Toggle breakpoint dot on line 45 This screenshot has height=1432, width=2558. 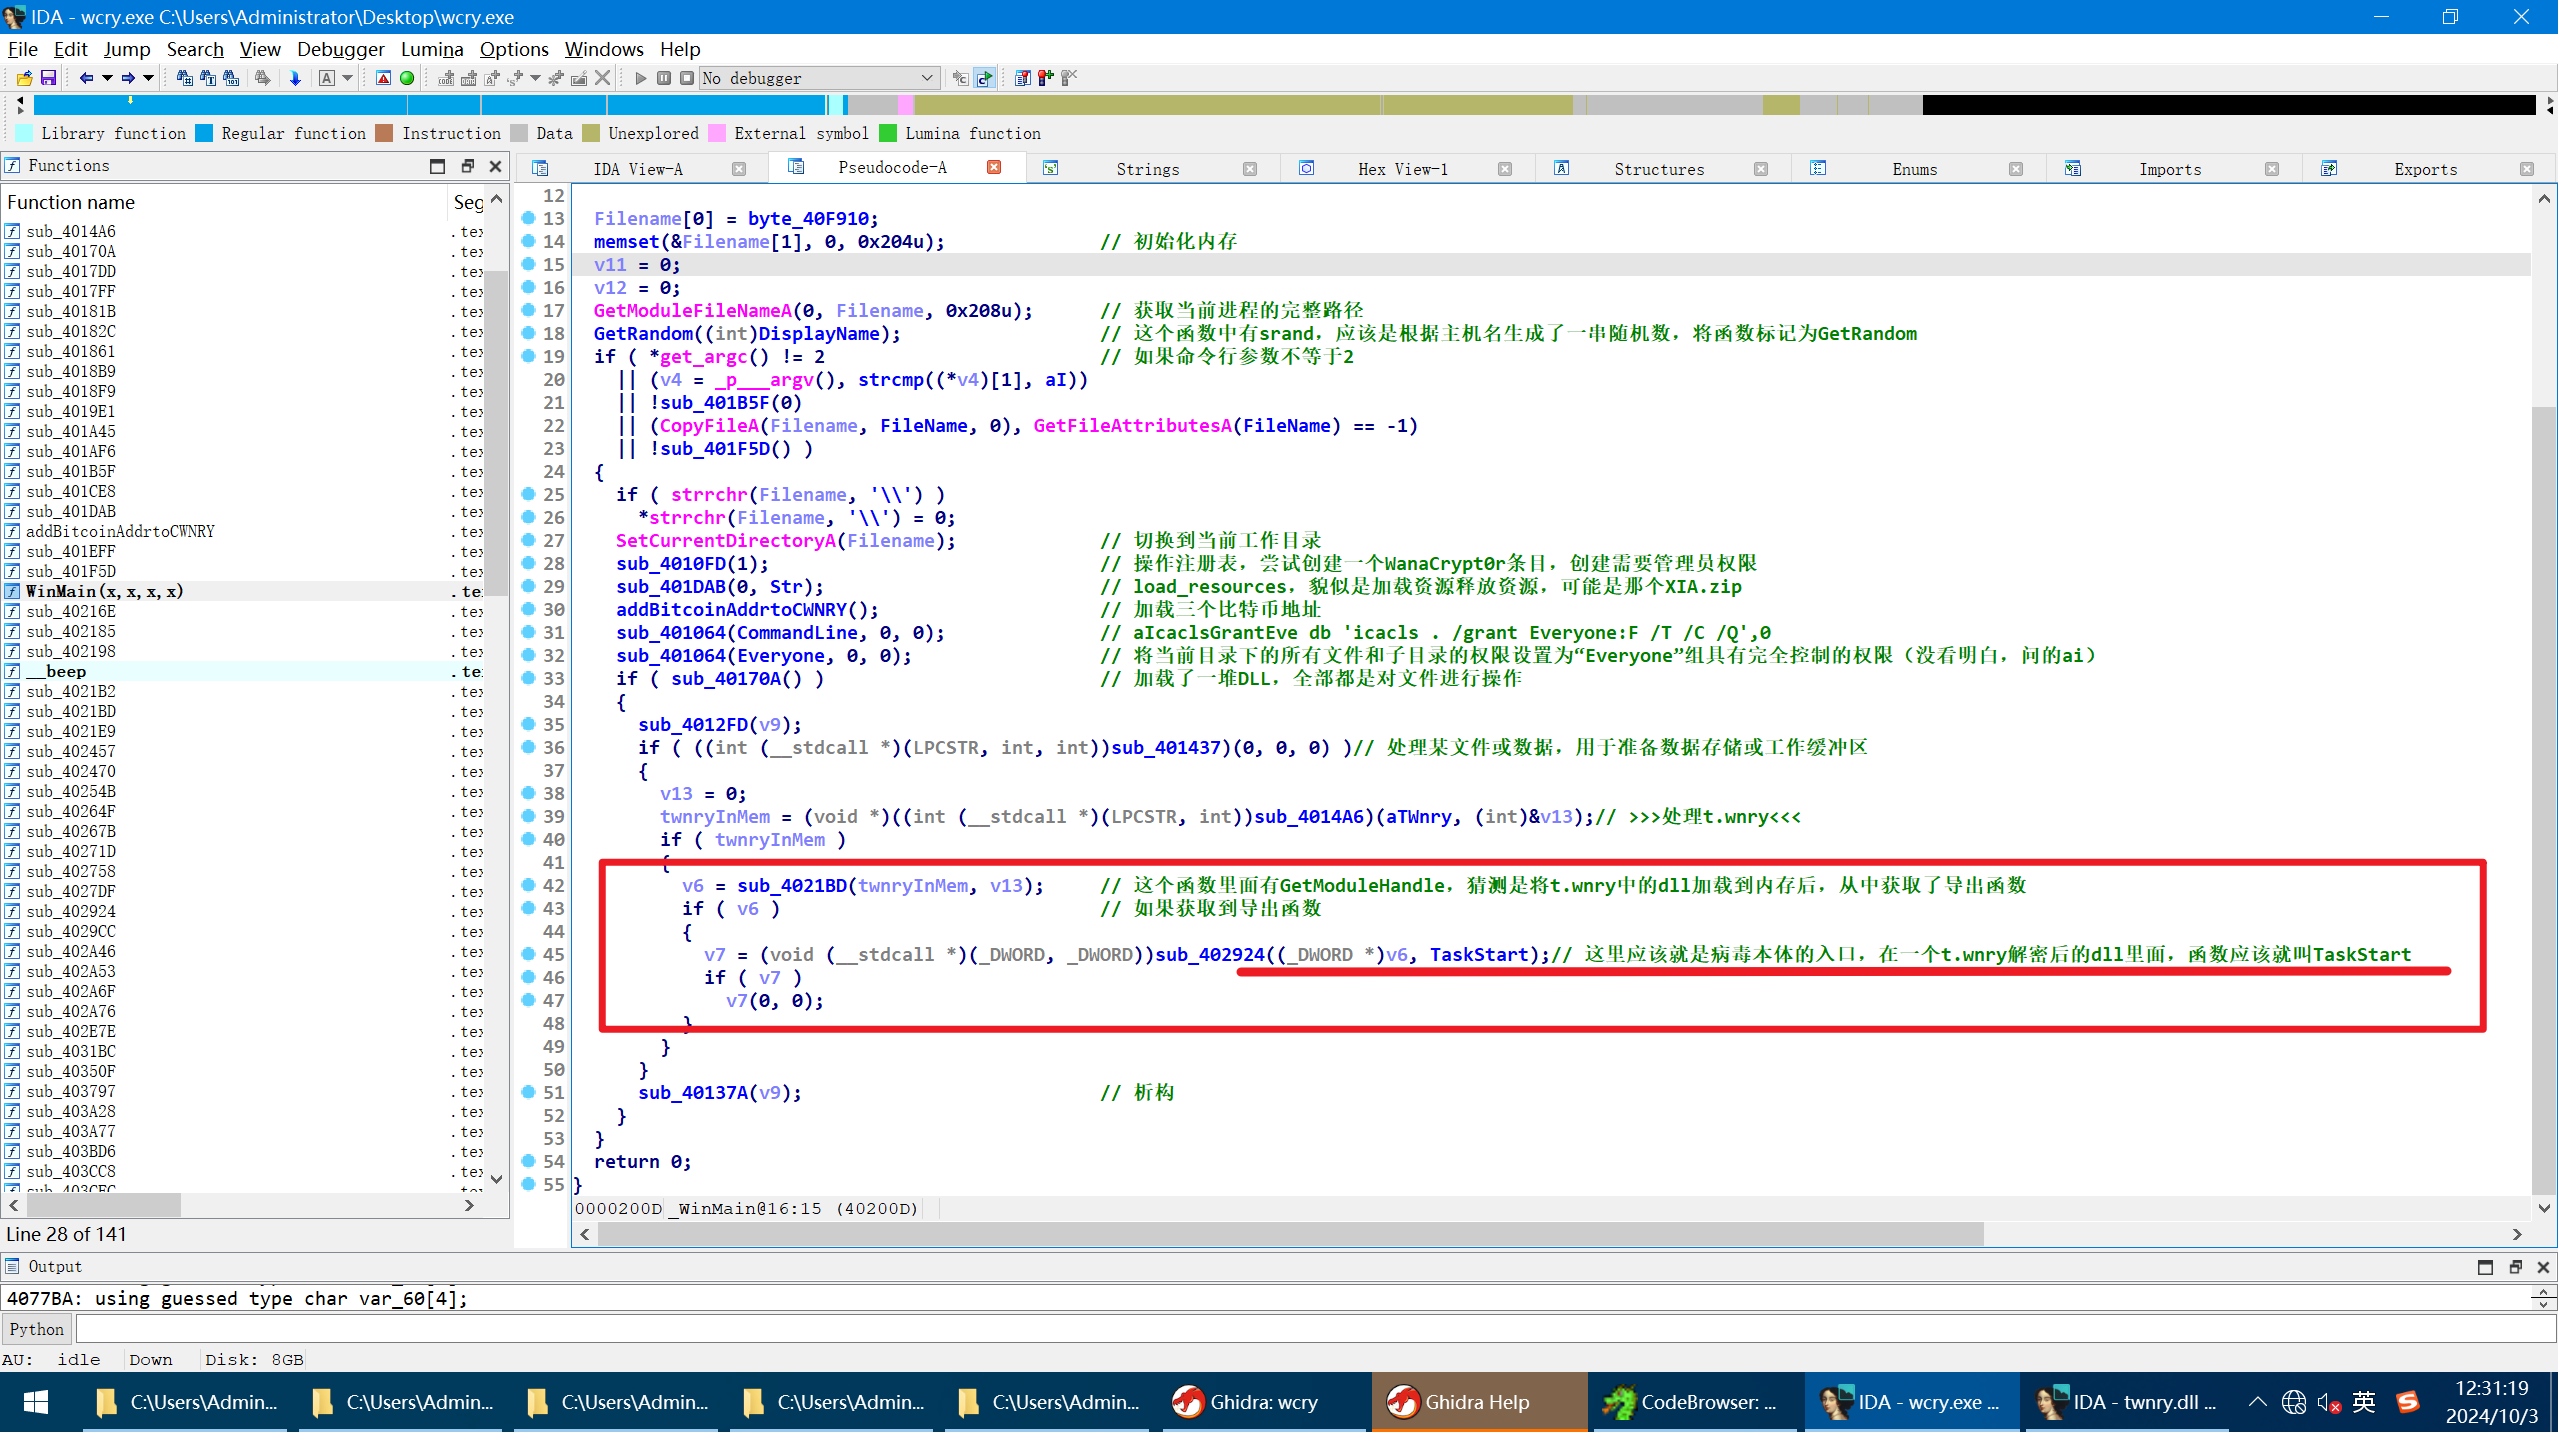529,954
